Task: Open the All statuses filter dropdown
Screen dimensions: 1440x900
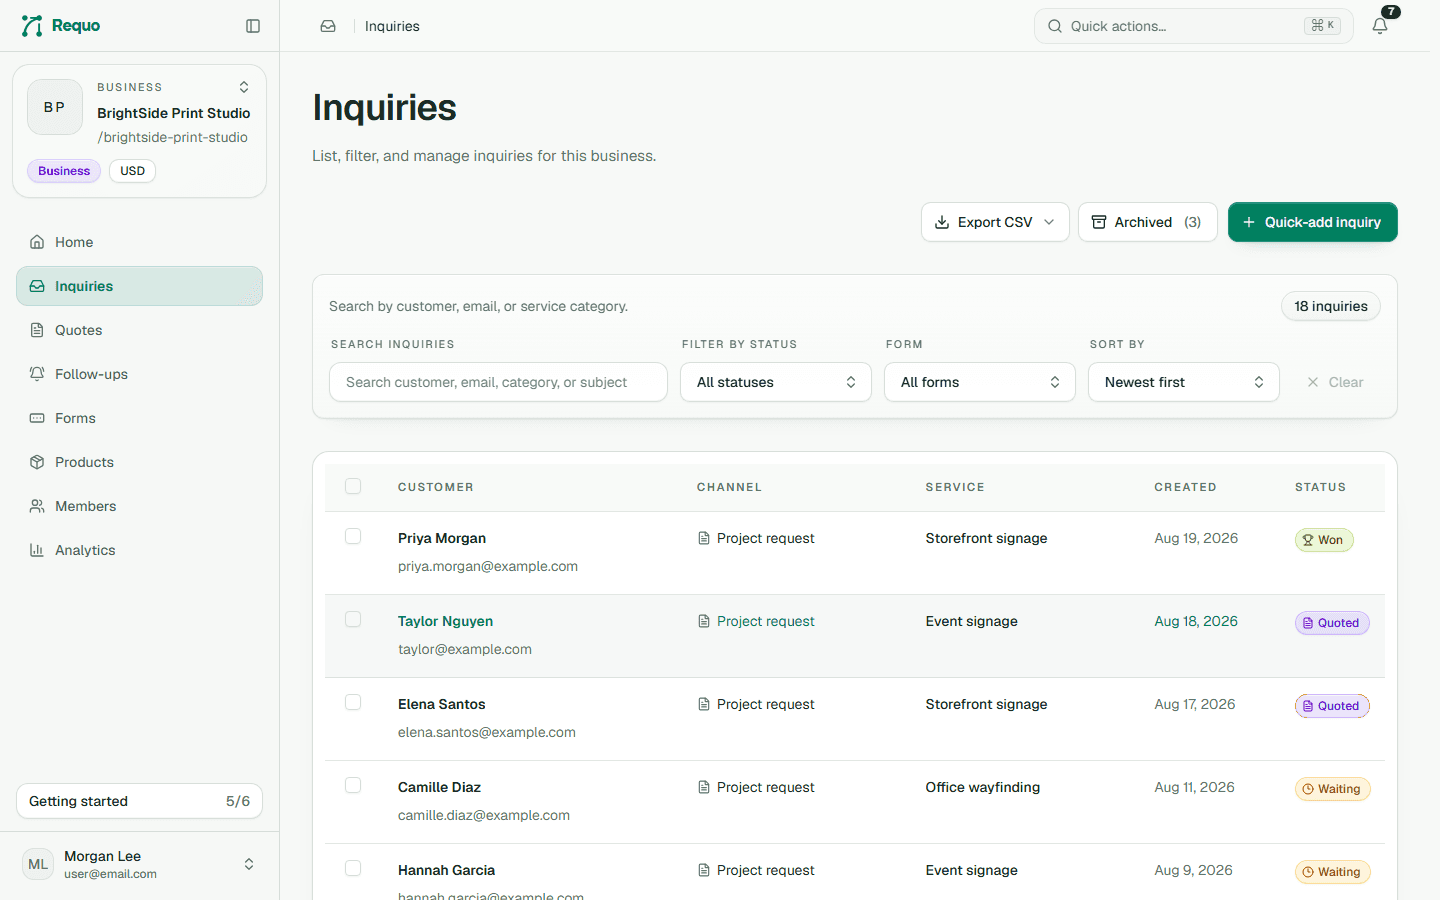Action: pyautogui.click(x=776, y=382)
